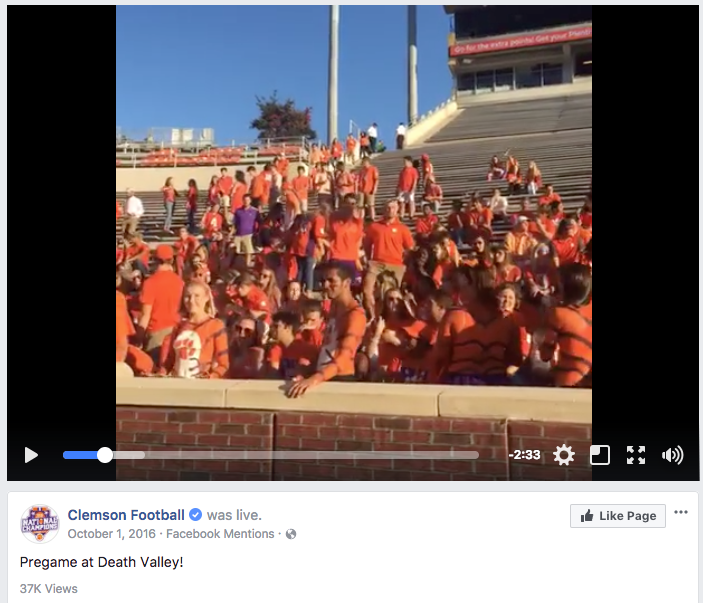Click the 37K Views count
703x603 pixels.
48,589
